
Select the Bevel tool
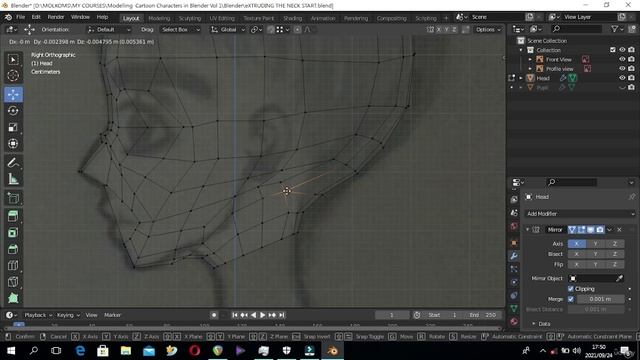pos(13,249)
